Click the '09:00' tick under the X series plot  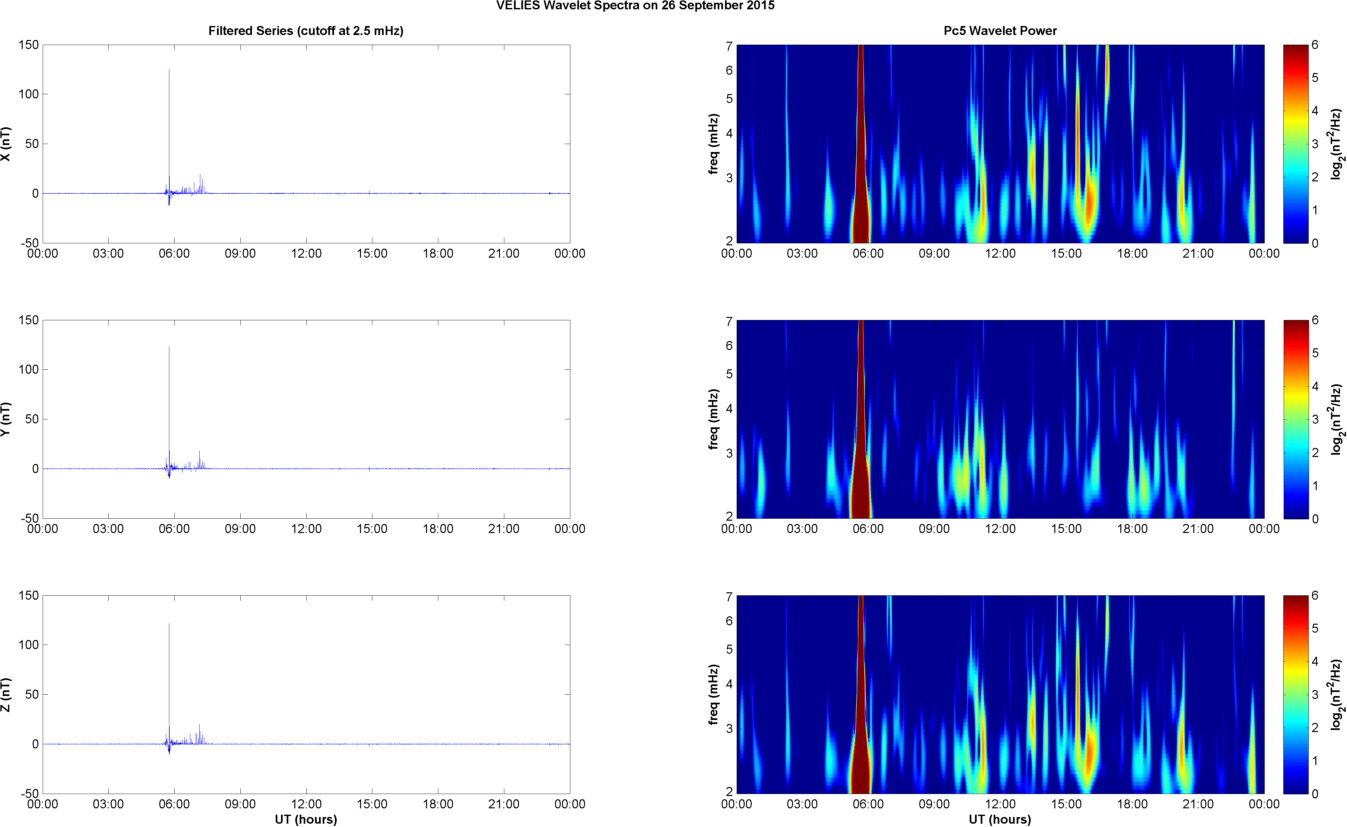click(x=240, y=253)
